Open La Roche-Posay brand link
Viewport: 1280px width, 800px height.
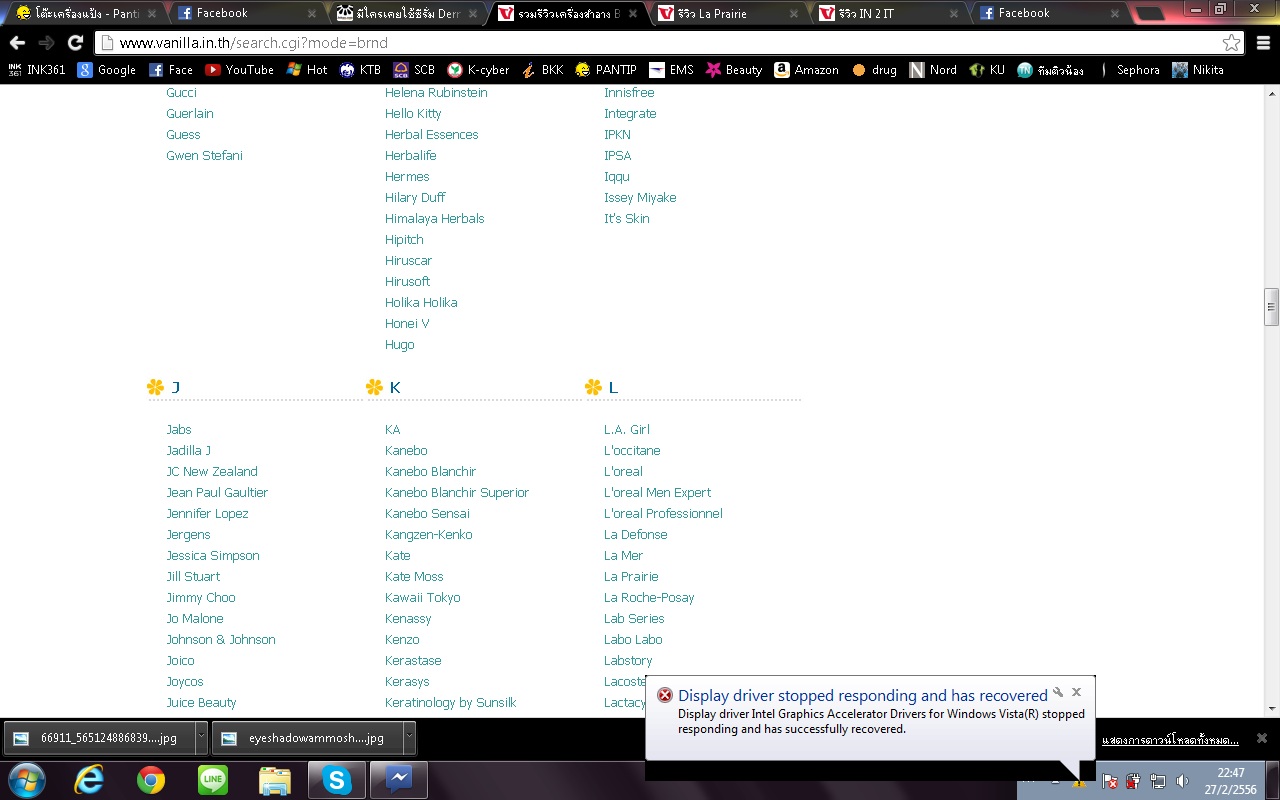[649, 597]
